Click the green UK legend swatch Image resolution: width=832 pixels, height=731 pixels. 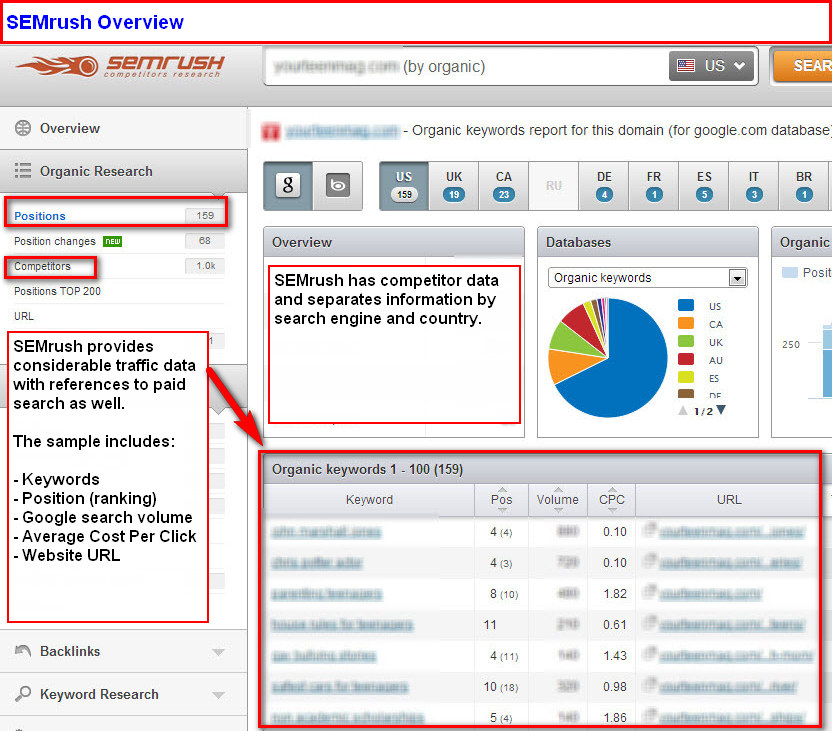(x=686, y=341)
